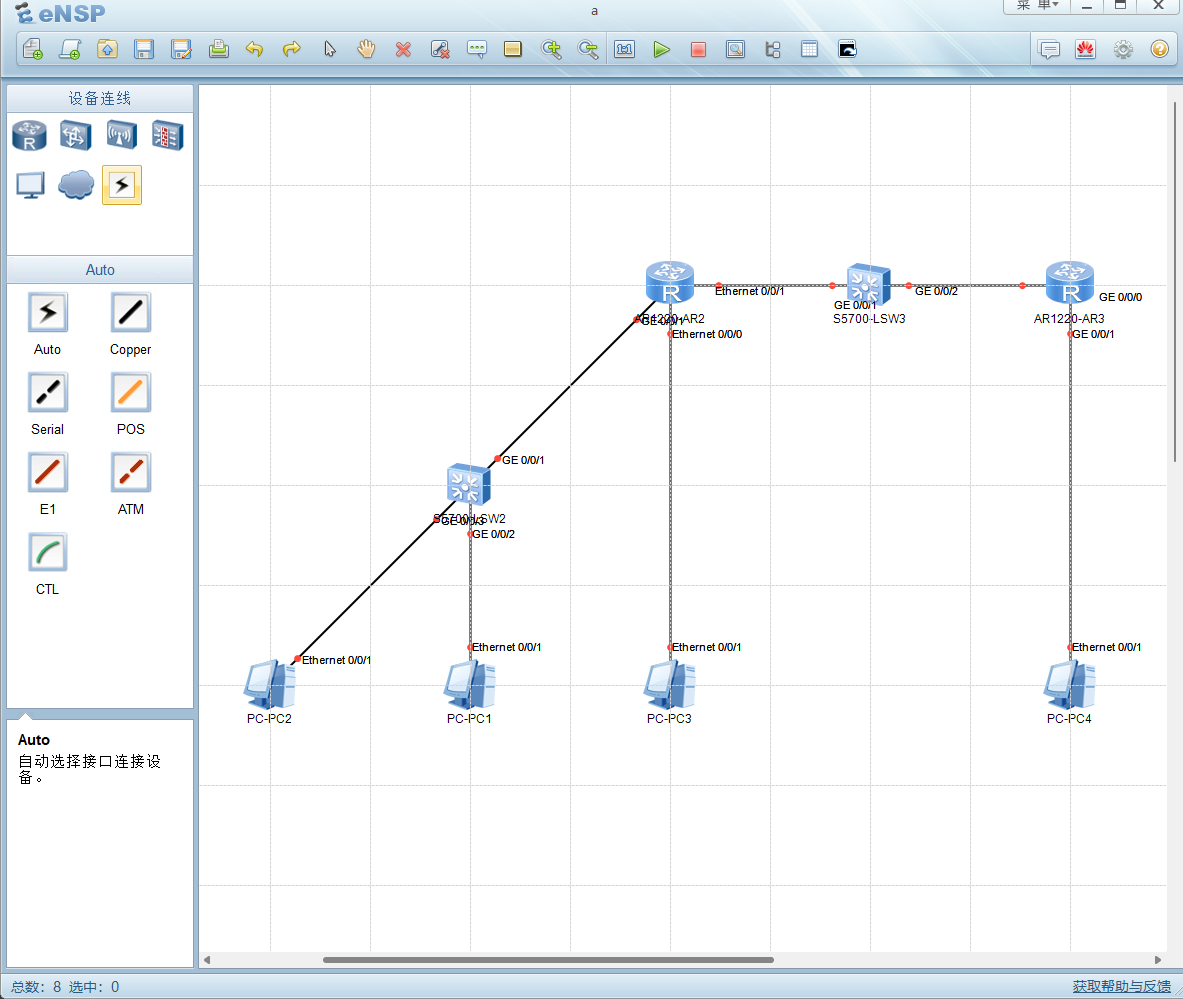Image resolution: width=1183 pixels, height=999 pixels.
Task: Click the horizontal canvas scrollbar thumb
Action: 548,960
